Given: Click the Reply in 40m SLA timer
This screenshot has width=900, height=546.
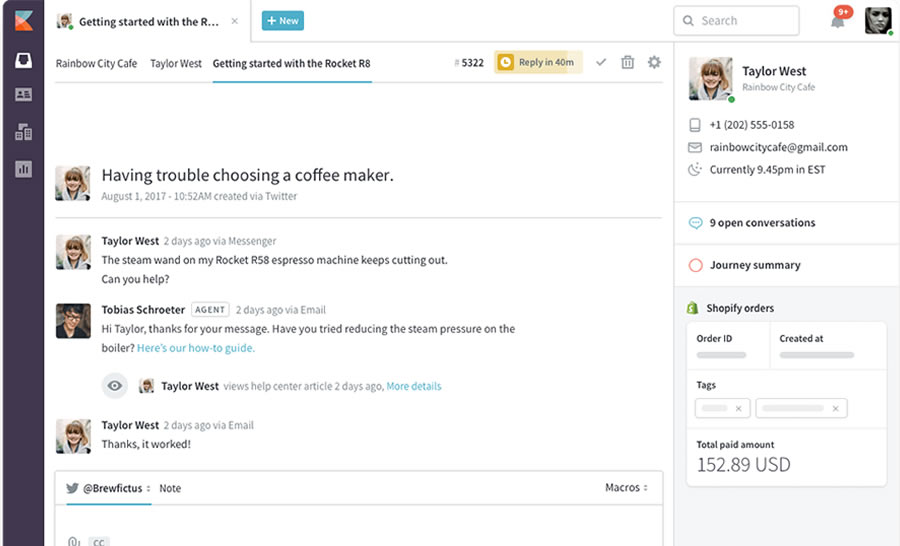Looking at the screenshot, I should tap(538, 62).
